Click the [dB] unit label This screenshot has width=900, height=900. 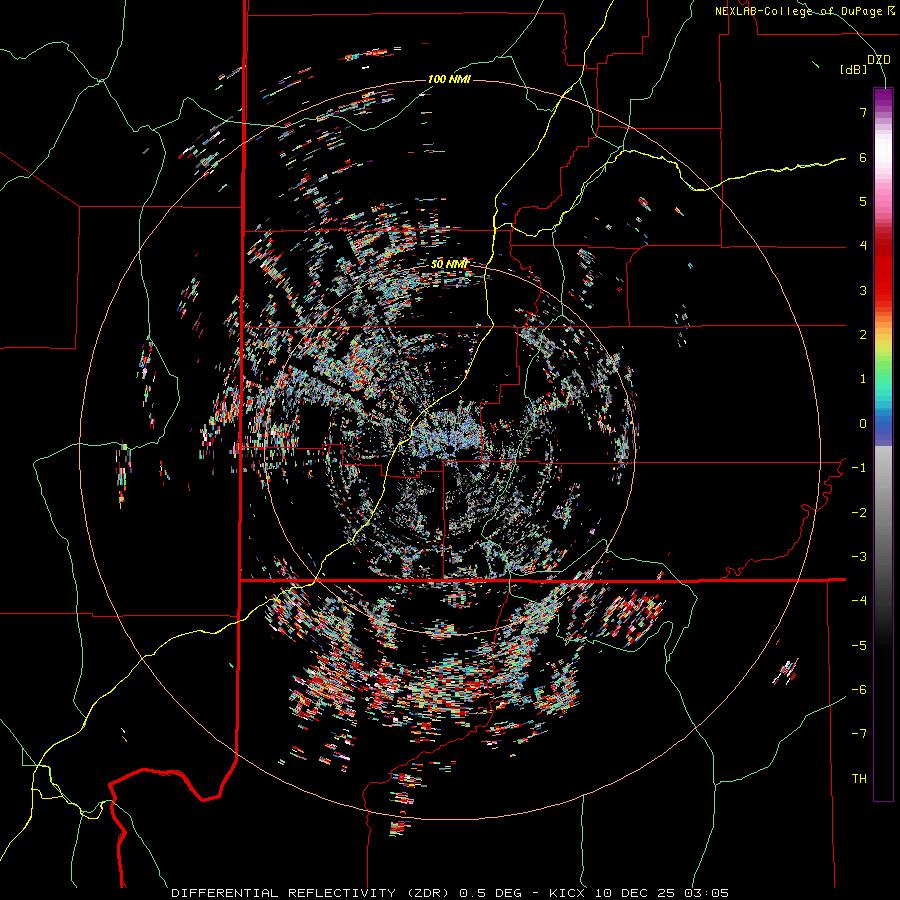(853, 69)
